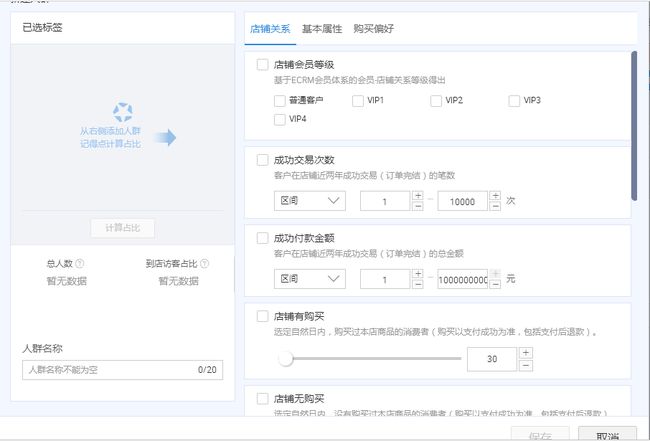Check the VIP3 option
Viewport: 650px width, 441px height.
tap(514, 101)
